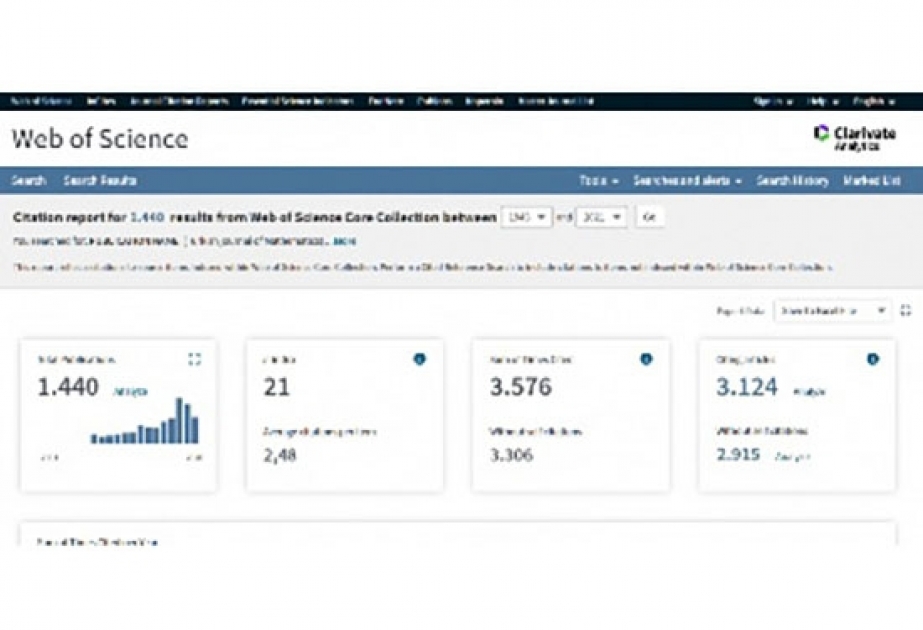Click Analyze link next to 2.915
This screenshot has width=923, height=630.
[792, 456]
